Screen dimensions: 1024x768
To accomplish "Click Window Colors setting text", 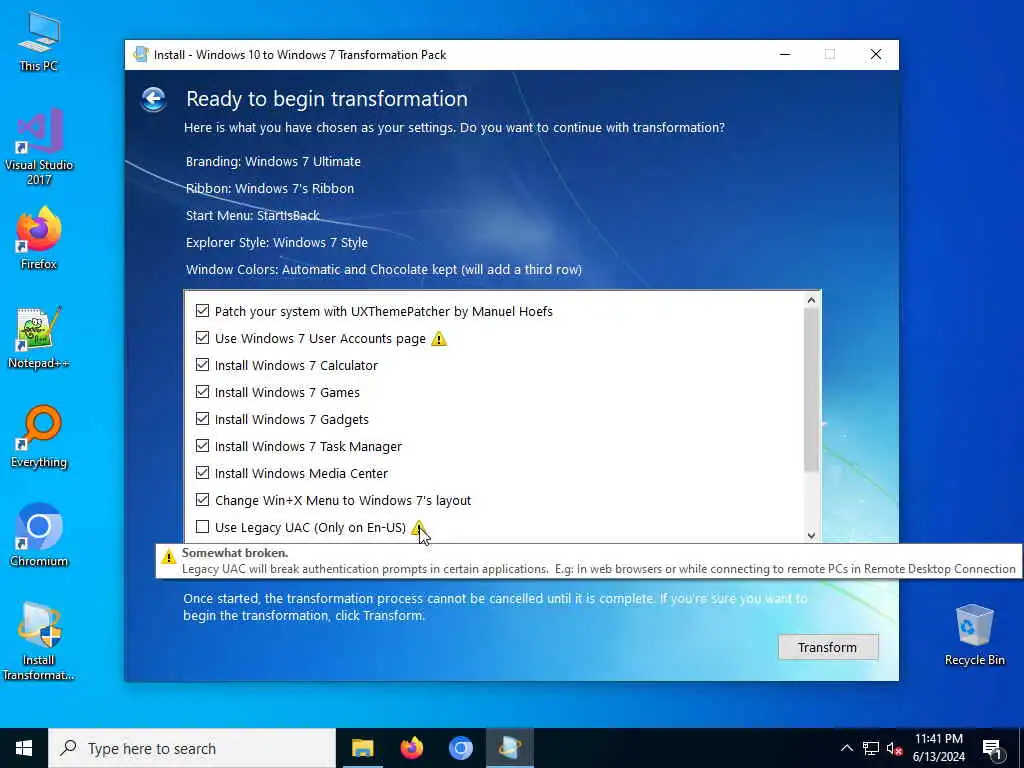I will point(384,269).
